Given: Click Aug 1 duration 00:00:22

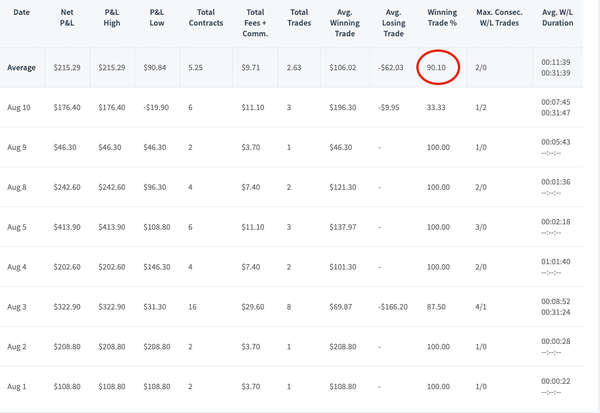Looking at the screenshot, I should 556,381.
